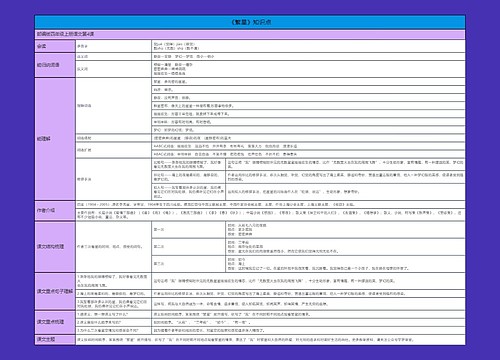The height and width of the screenshot is (360, 500).
Task: Select the 部编版四年级上册语文第4课 subtitle row
Action: 250,34
